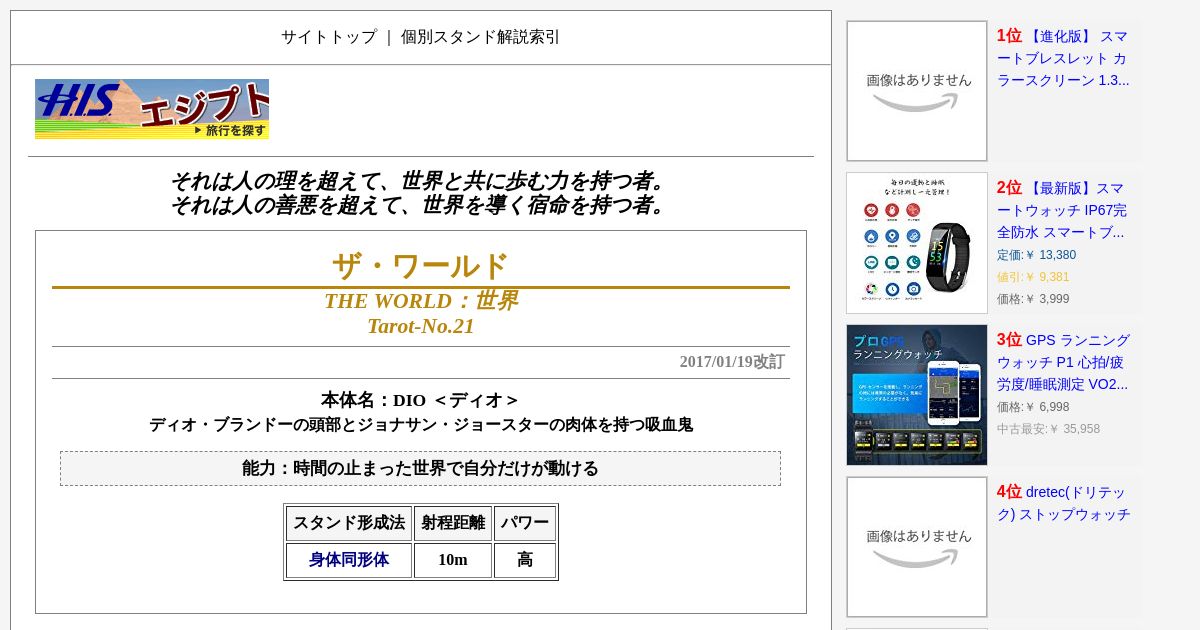This screenshot has height=630, width=1200.
Task: Click the 3位 GPS running watch image
Action: coord(917,395)
